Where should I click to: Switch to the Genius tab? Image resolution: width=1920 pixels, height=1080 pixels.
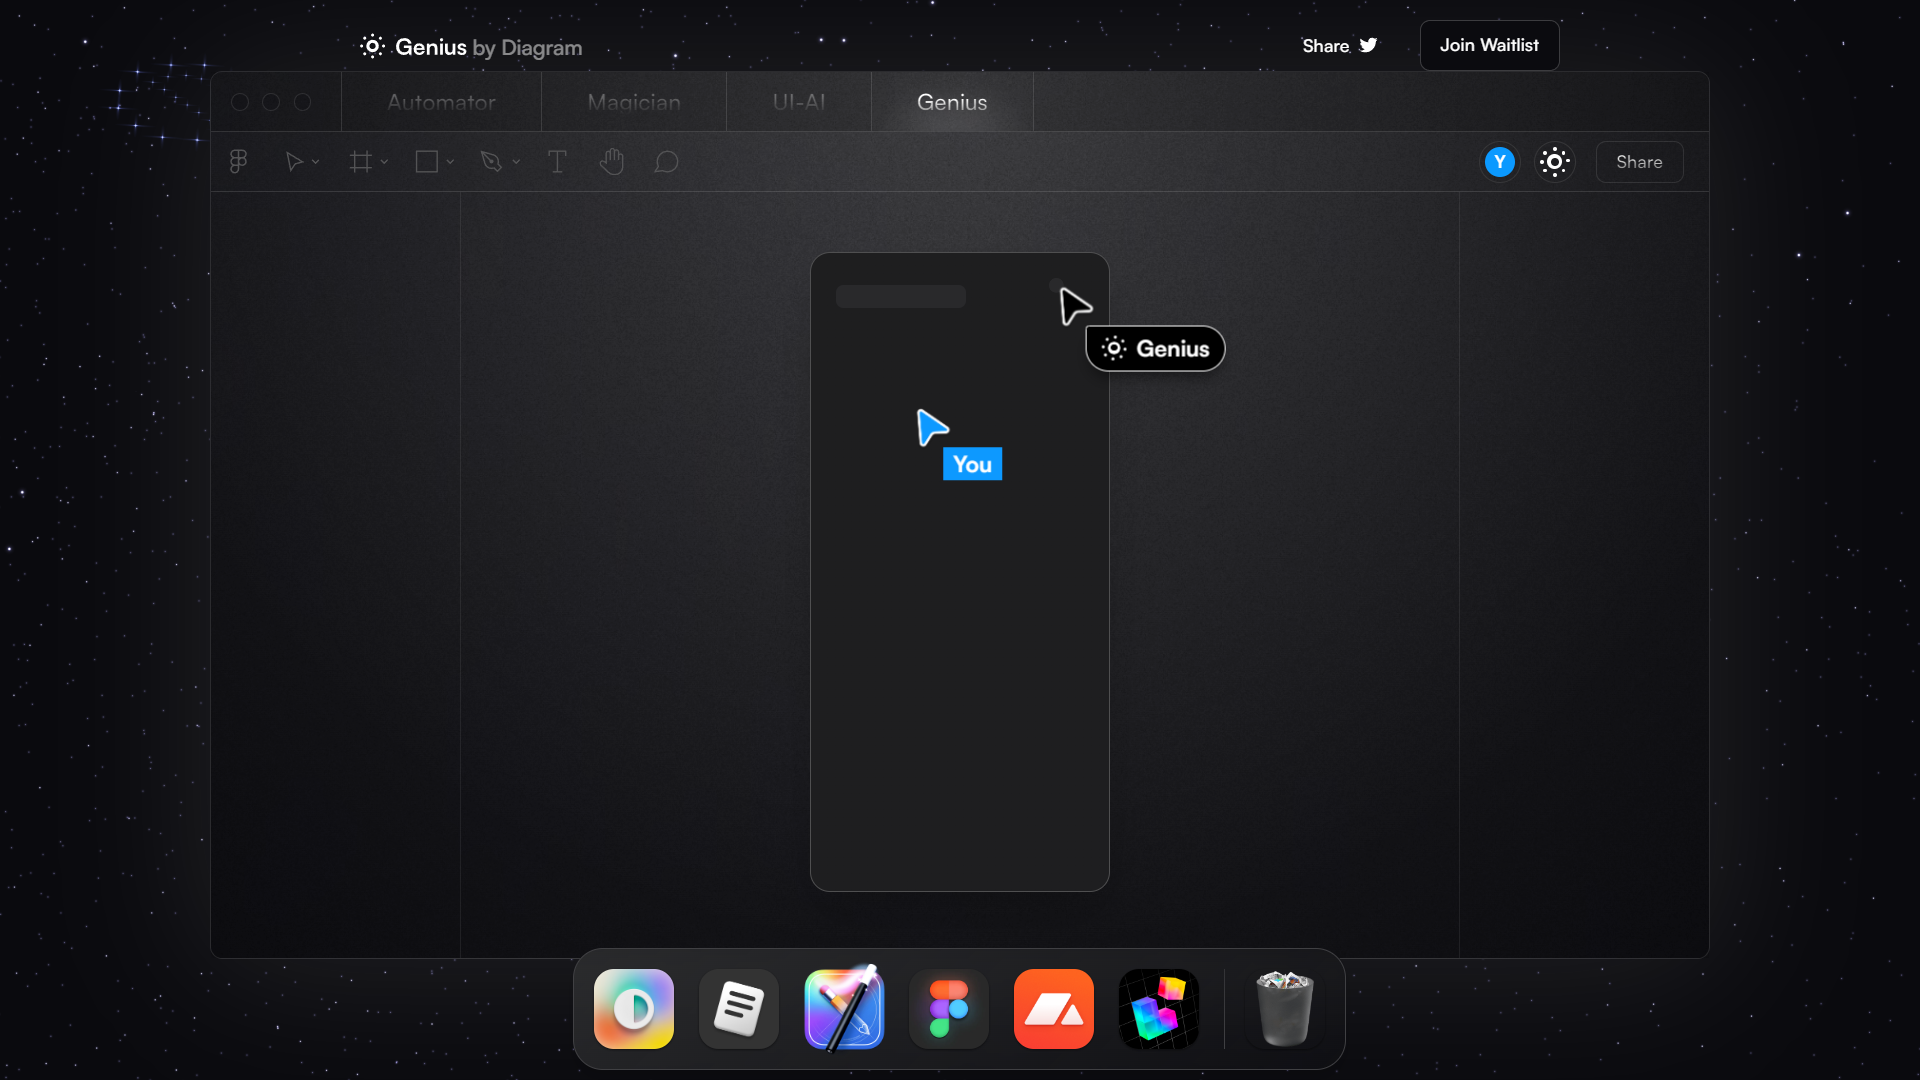point(952,102)
